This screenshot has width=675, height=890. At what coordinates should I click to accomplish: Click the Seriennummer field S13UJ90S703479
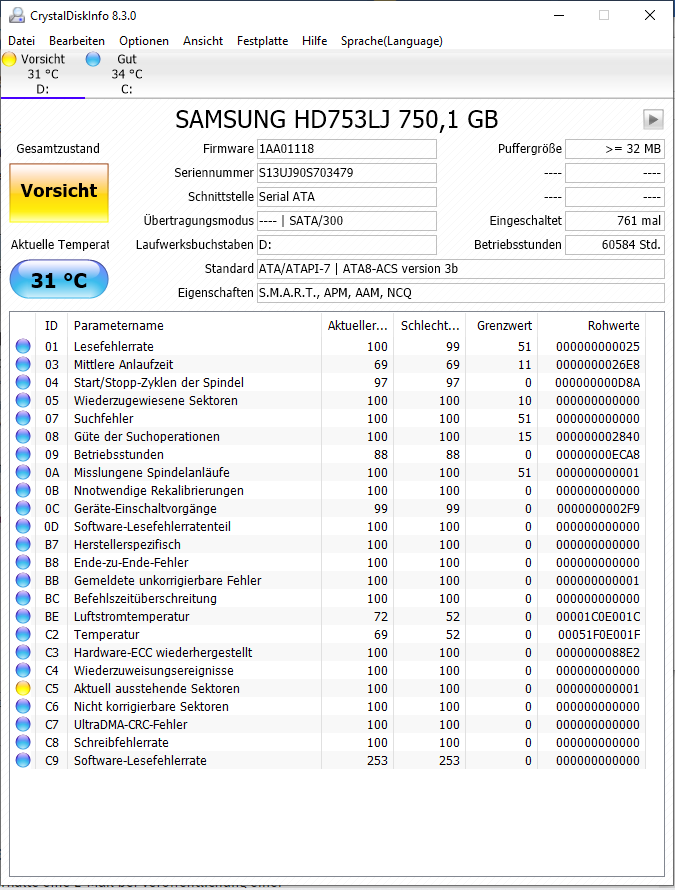click(x=347, y=173)
